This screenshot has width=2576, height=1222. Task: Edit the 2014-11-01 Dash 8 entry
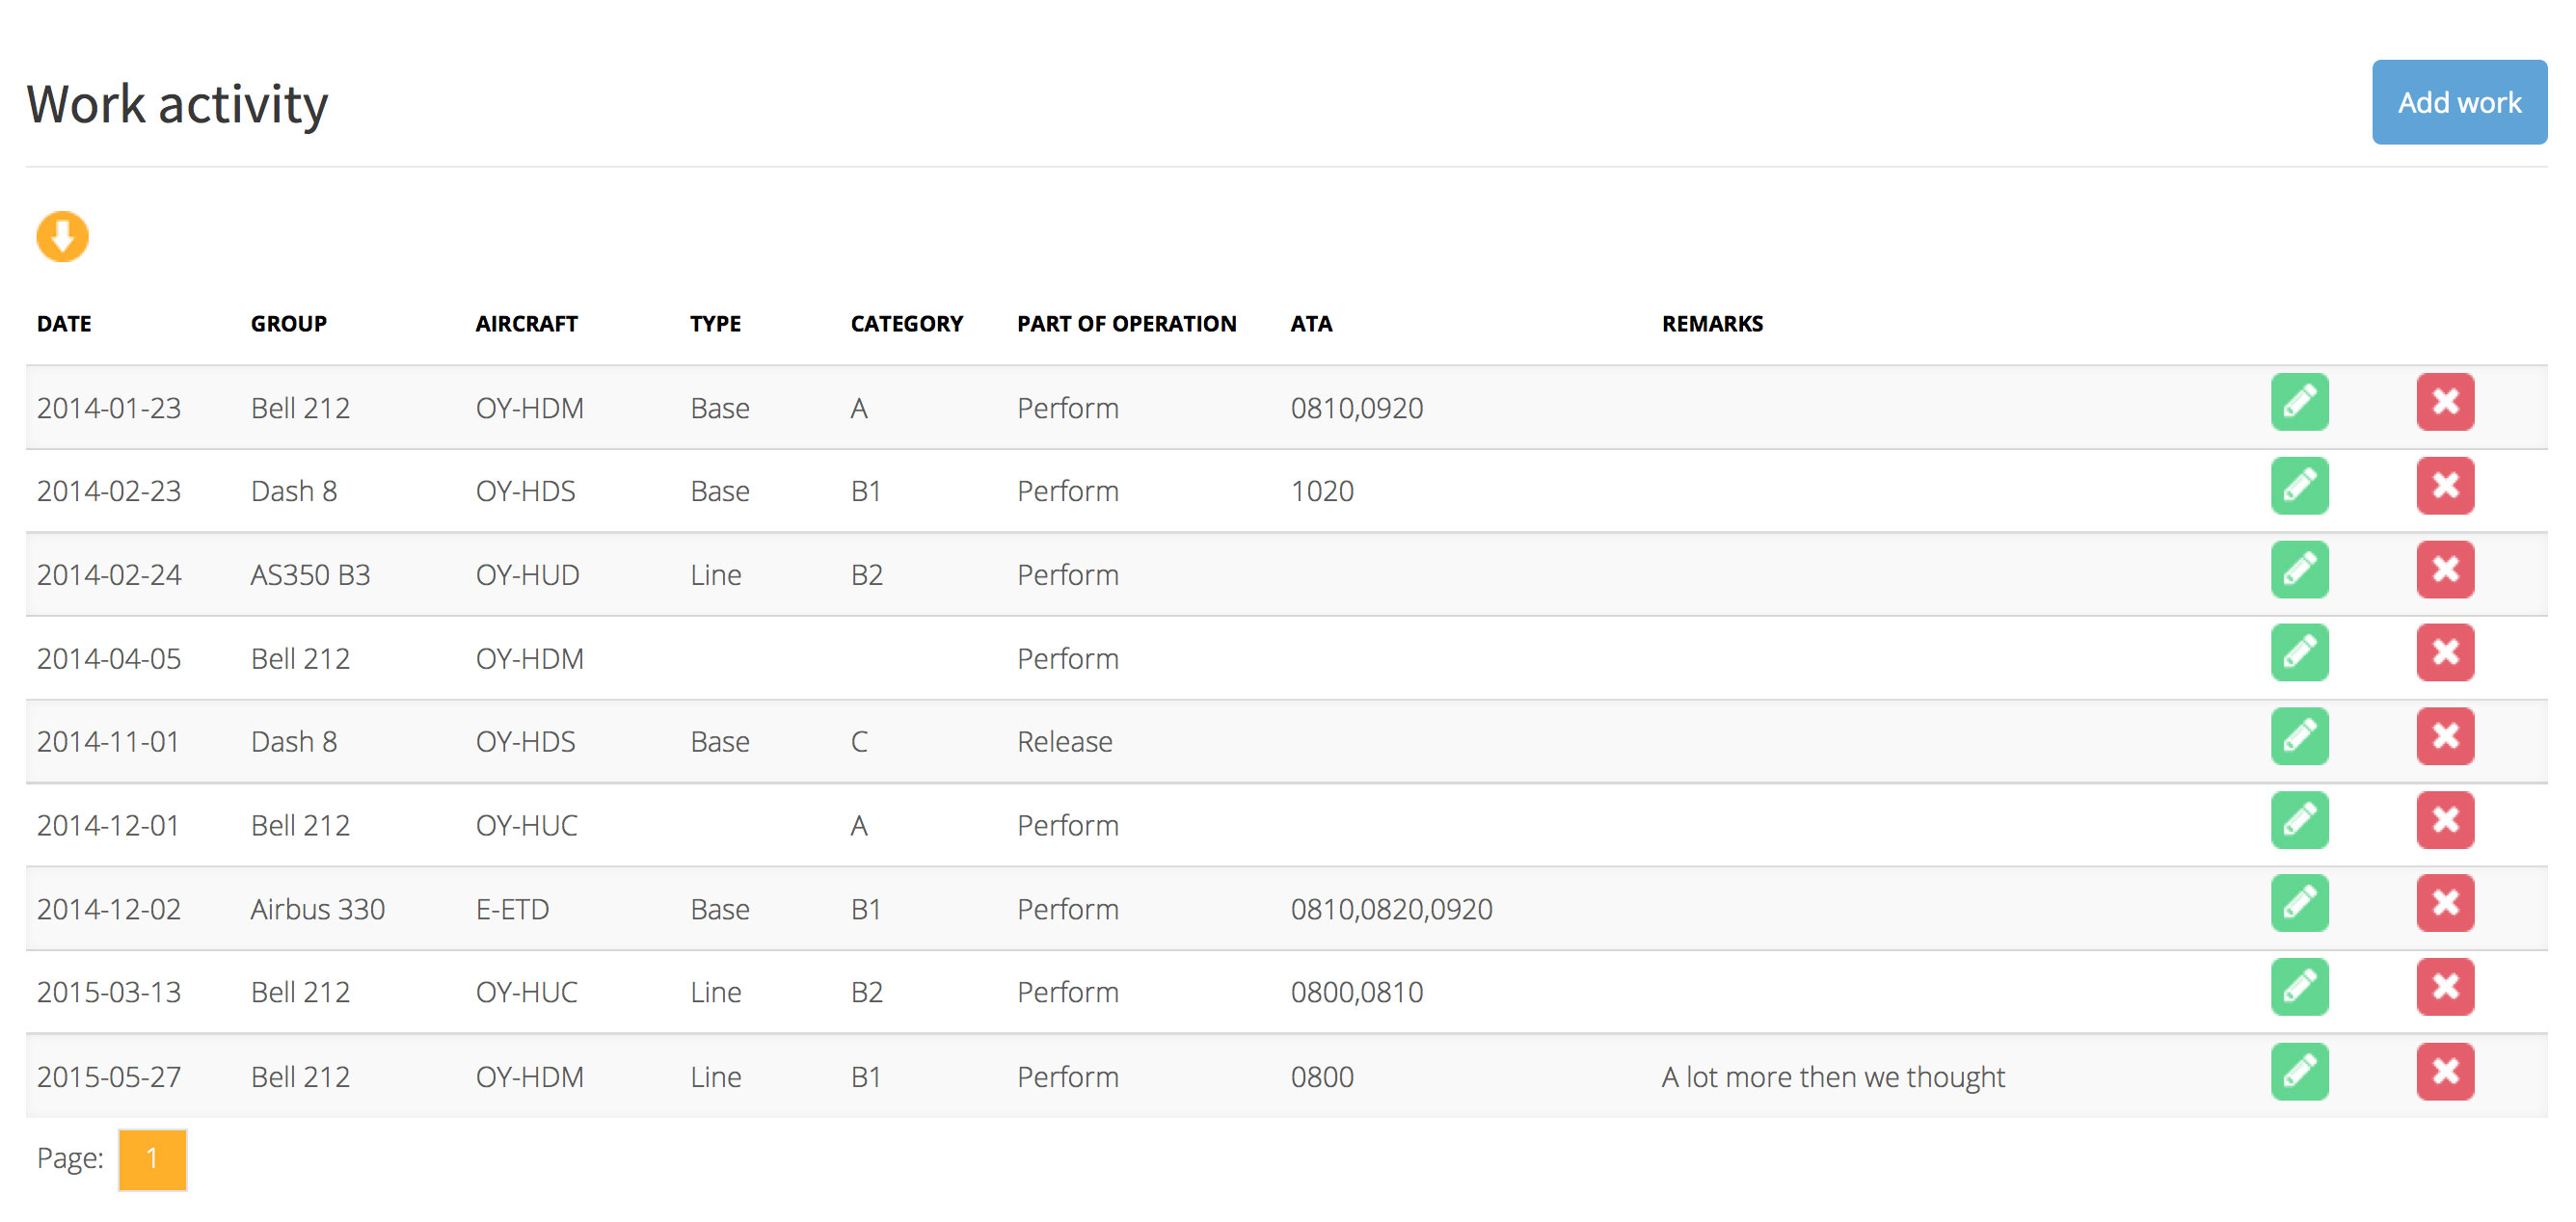2299,737
